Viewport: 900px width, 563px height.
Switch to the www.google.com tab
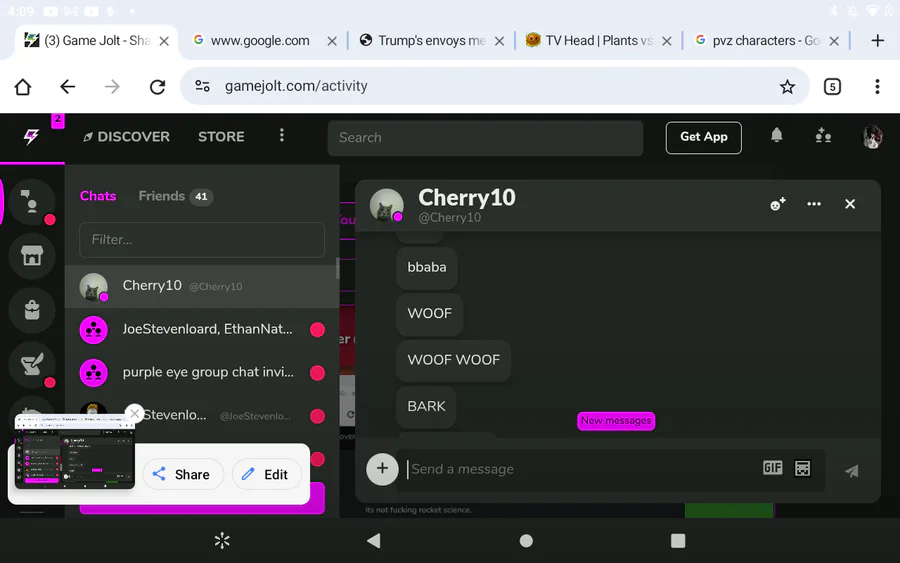click(x=259, y=41)
